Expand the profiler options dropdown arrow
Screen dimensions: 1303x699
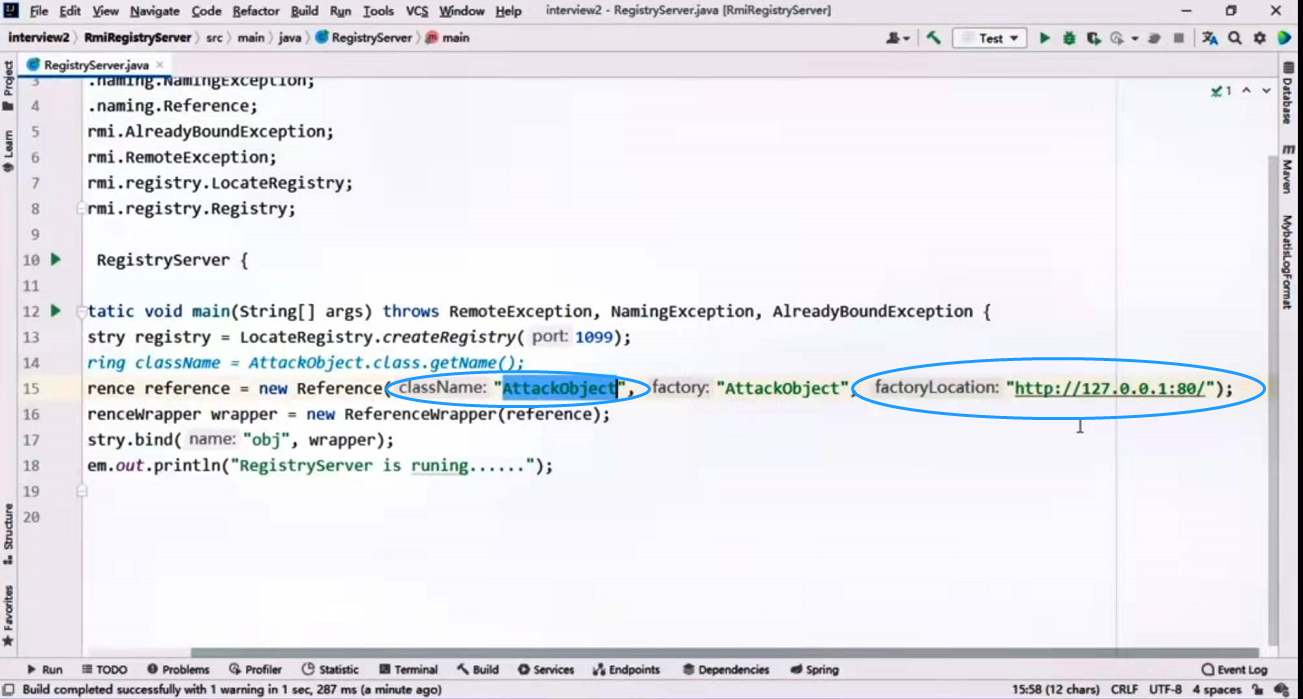pos(1135,38)
